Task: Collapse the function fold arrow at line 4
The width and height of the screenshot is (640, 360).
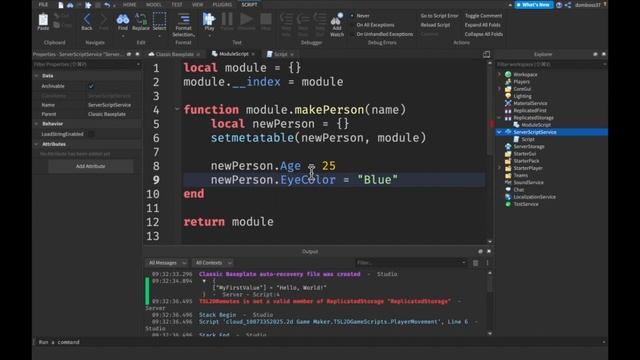Action: [x=177, y=109]
